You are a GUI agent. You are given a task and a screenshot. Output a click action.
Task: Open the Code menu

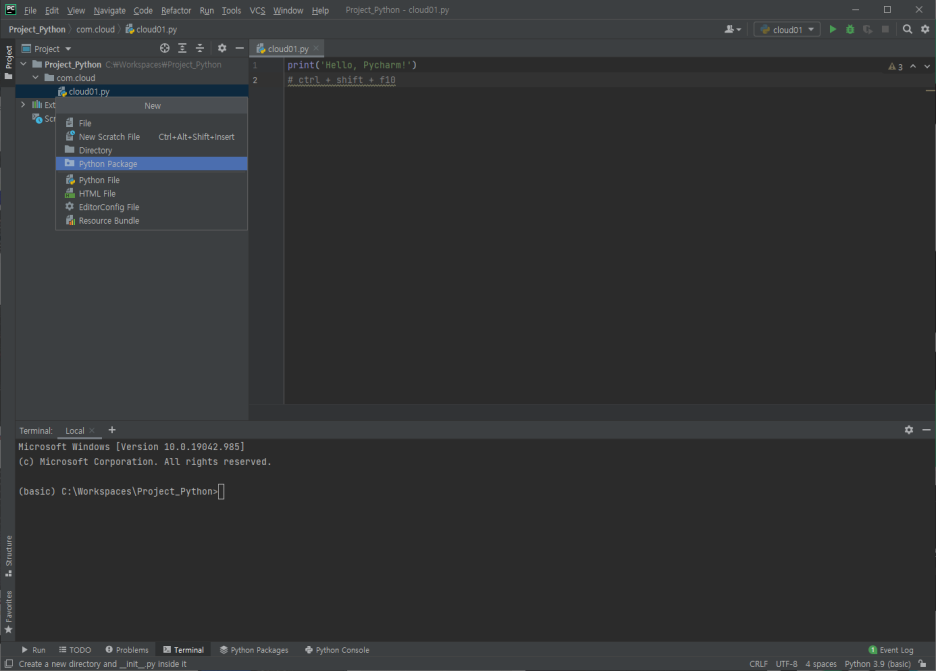pos(143,10)
